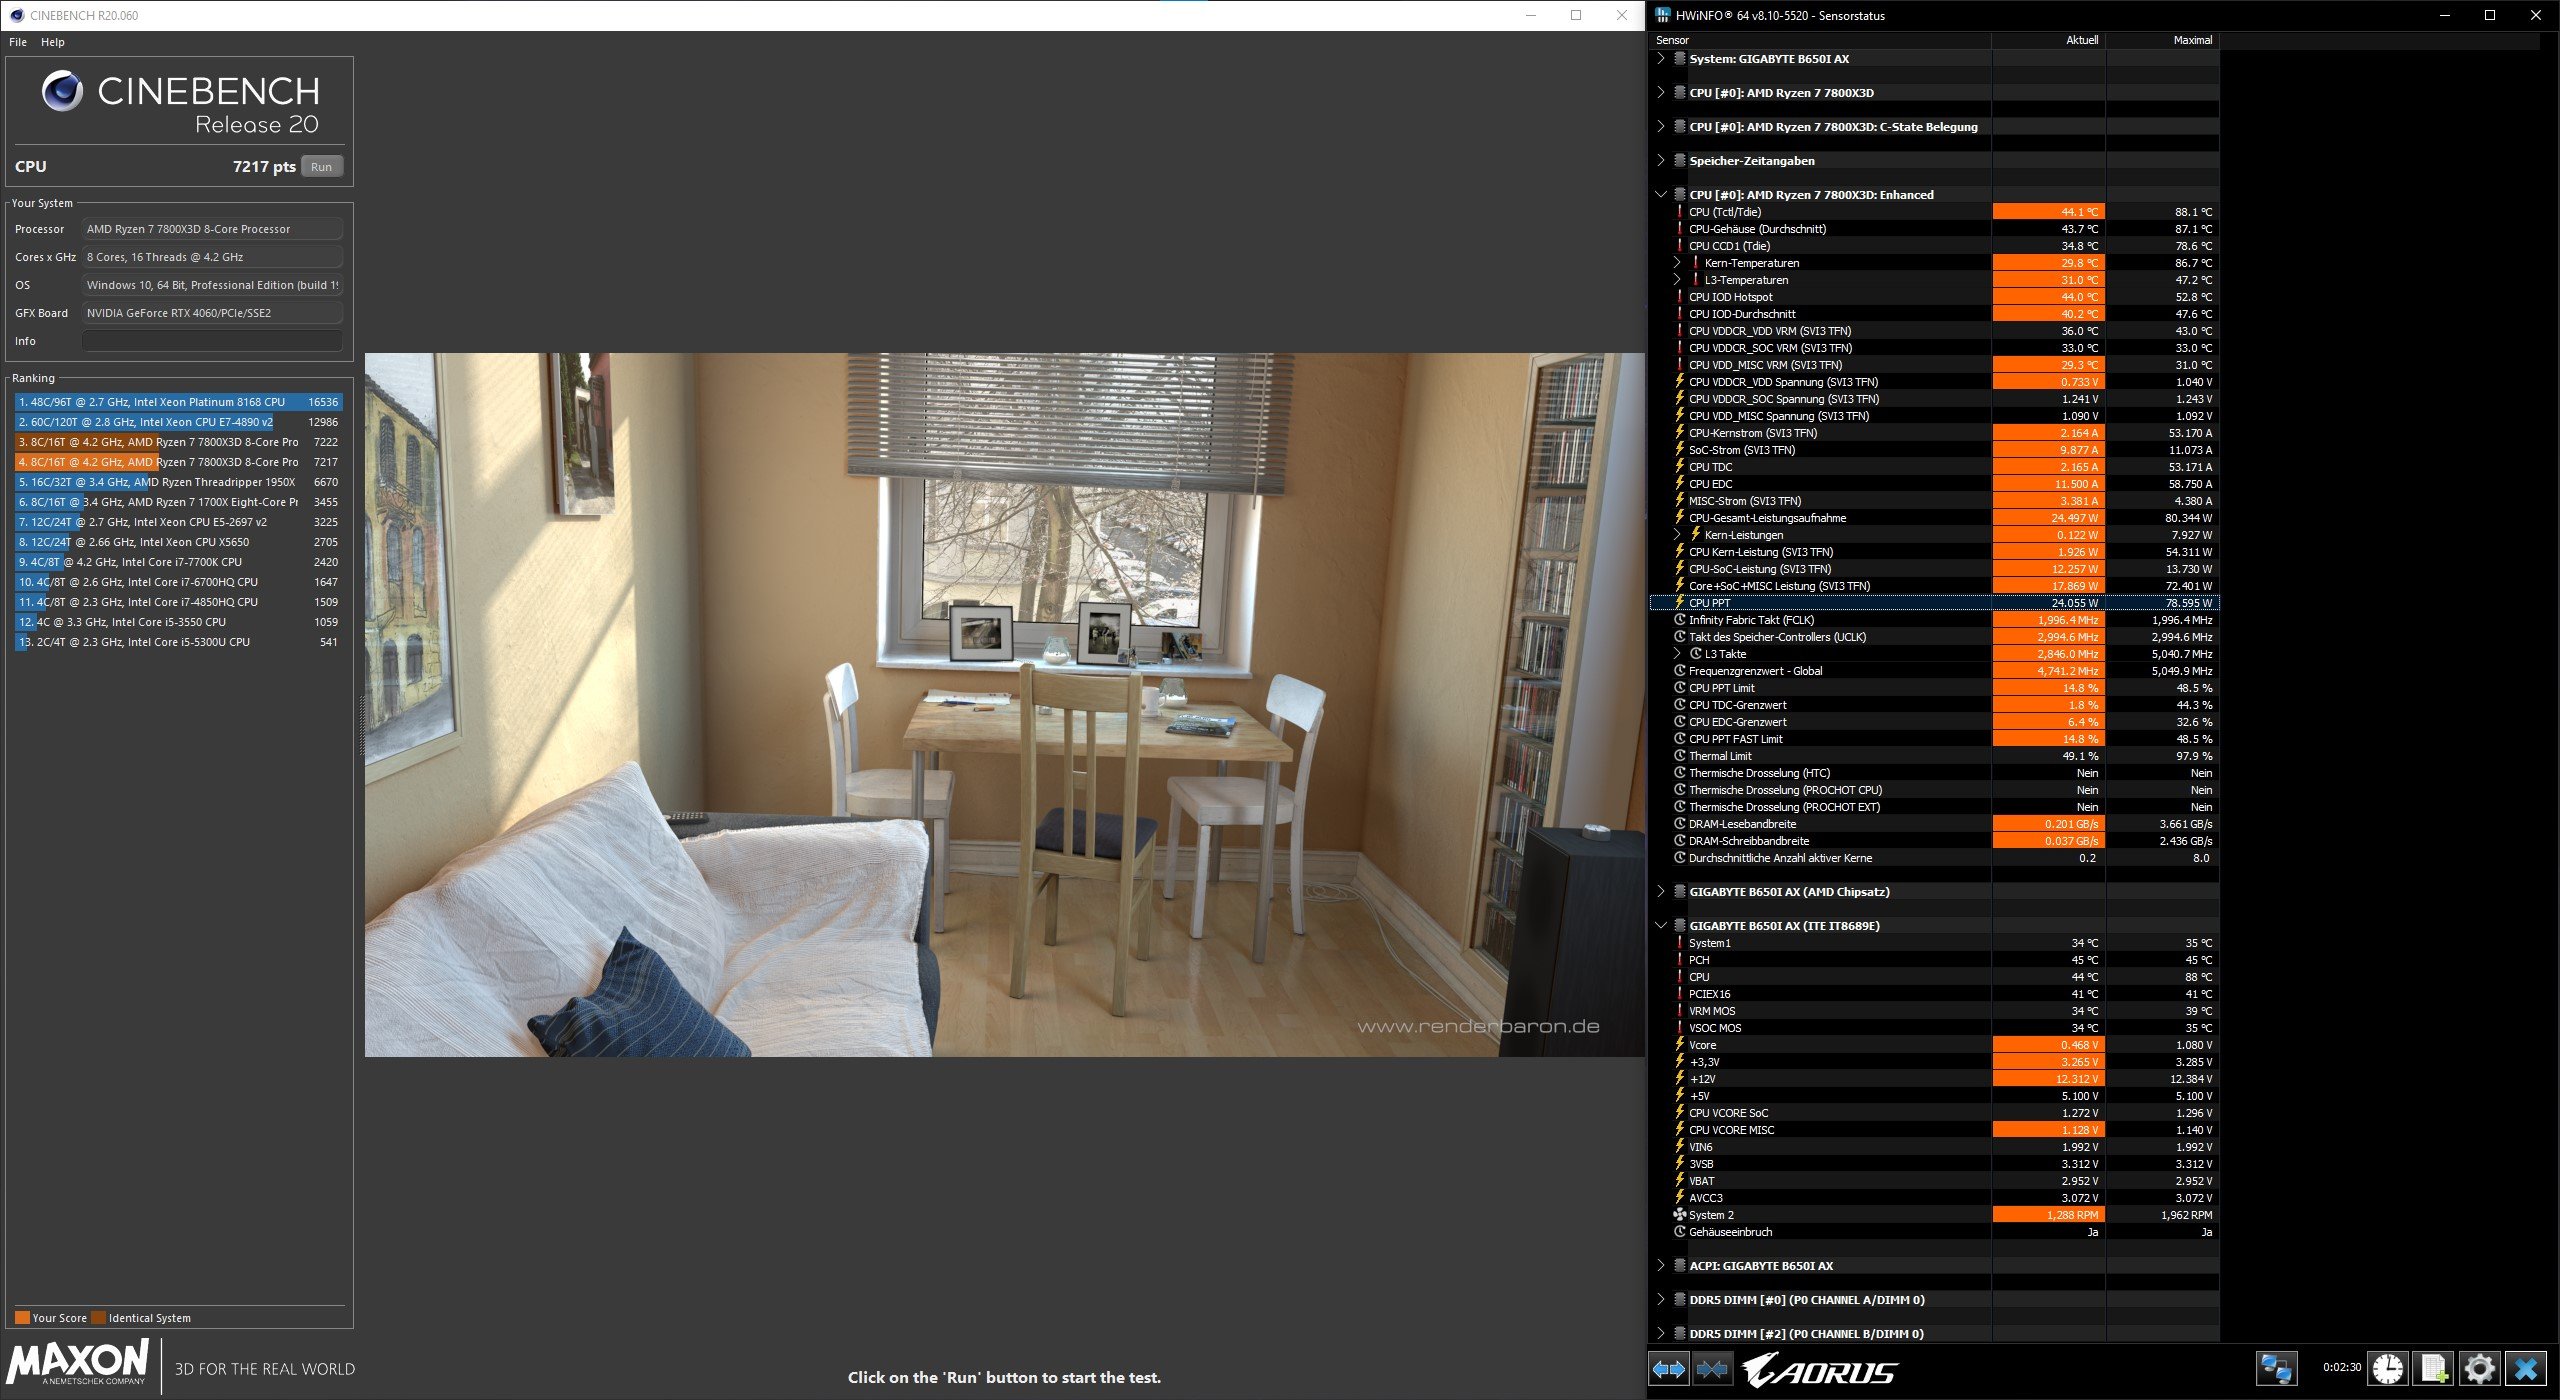Image resolution: width=2560 pixels, height=1400 pixels.
Task: Collapse the GIGABYTE B650I AX ITE IT8689E group
Action: (1661, 926)
